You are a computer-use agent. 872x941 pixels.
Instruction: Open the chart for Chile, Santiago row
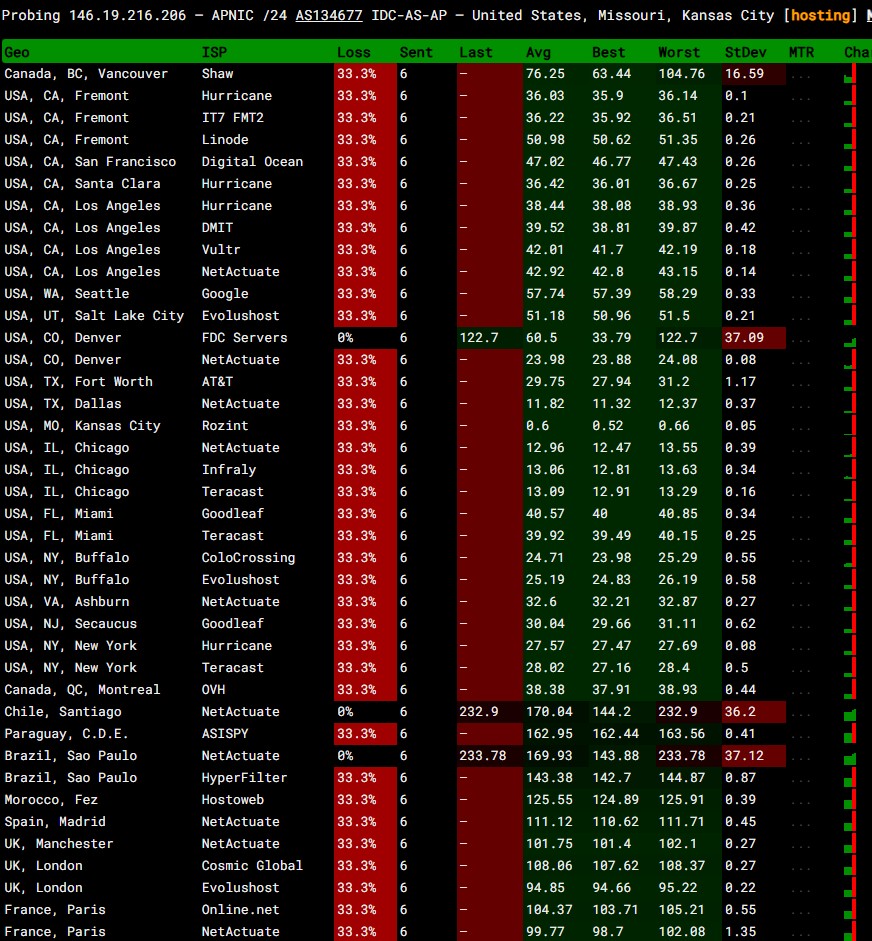coord(850,712)
